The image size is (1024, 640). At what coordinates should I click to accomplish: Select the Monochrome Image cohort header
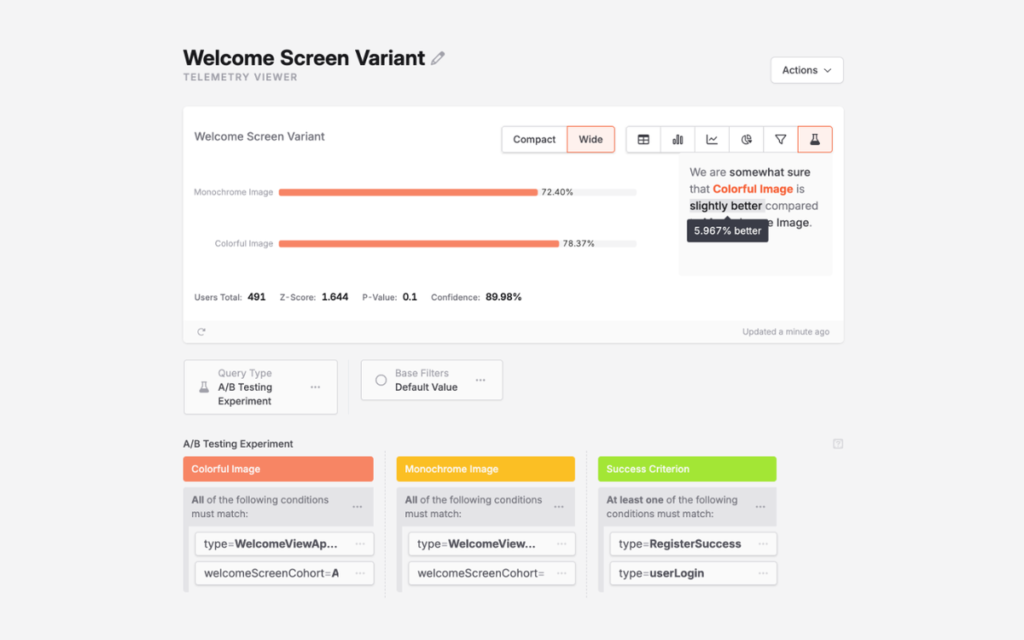[485, 469]
